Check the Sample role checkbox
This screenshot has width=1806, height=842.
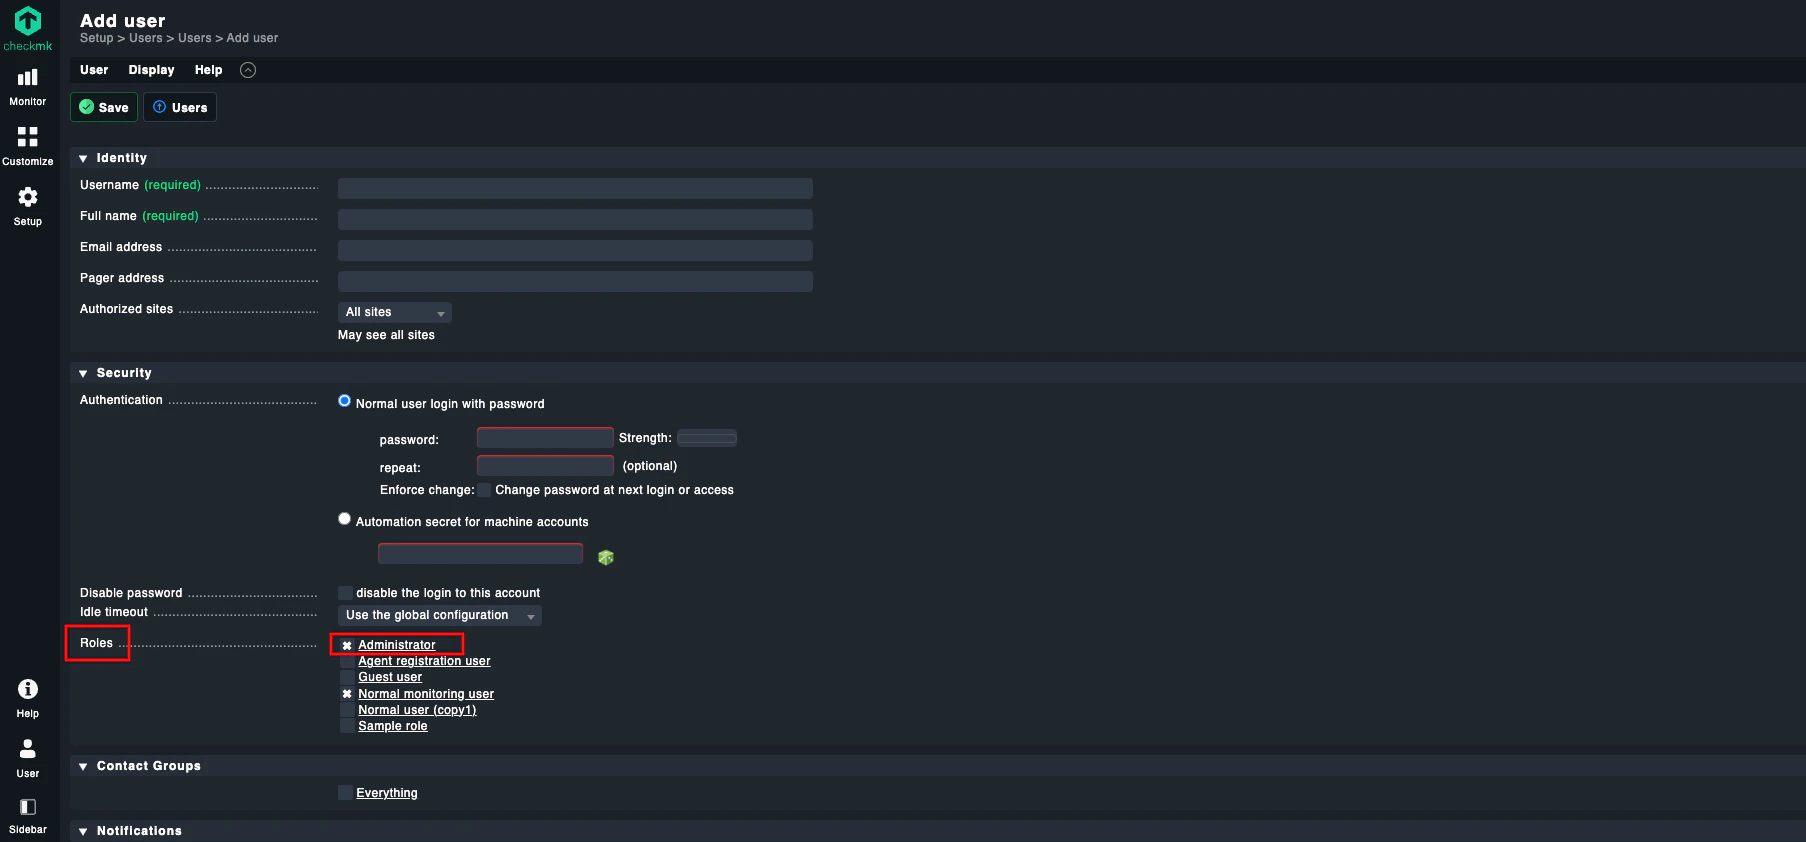[347, 726]
